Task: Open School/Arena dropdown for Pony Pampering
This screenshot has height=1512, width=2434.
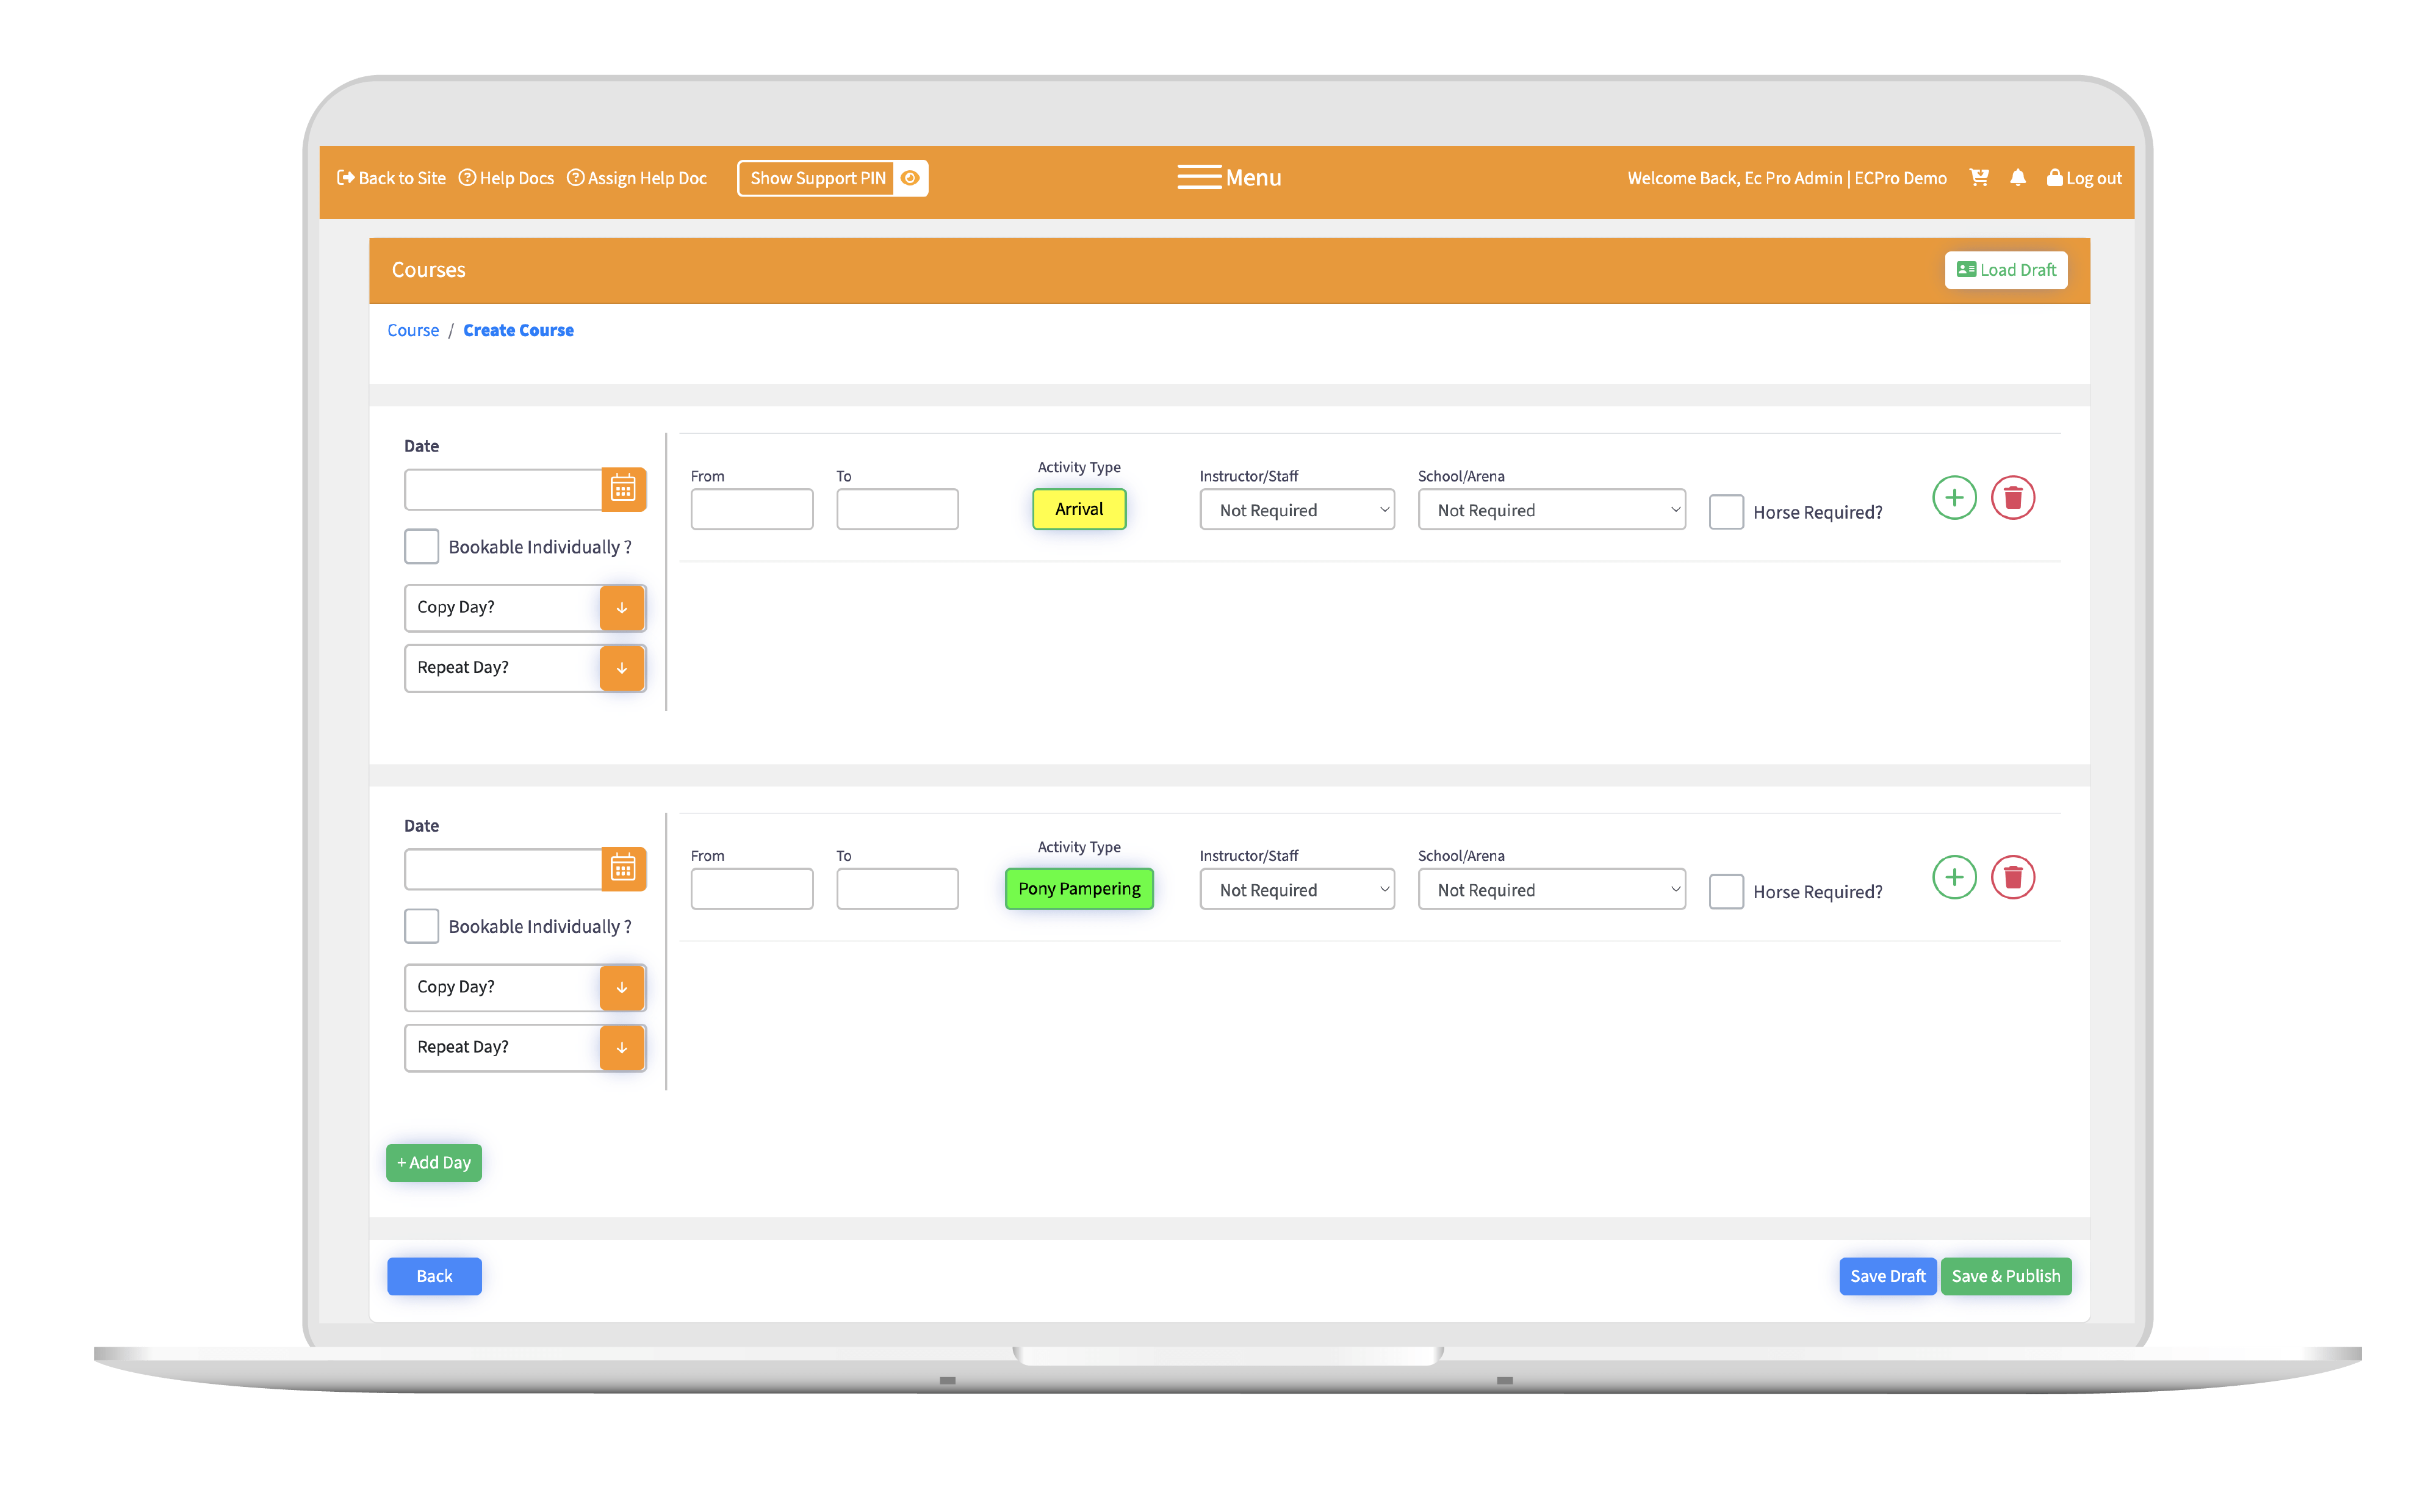Action: (x=1550, y=890)
